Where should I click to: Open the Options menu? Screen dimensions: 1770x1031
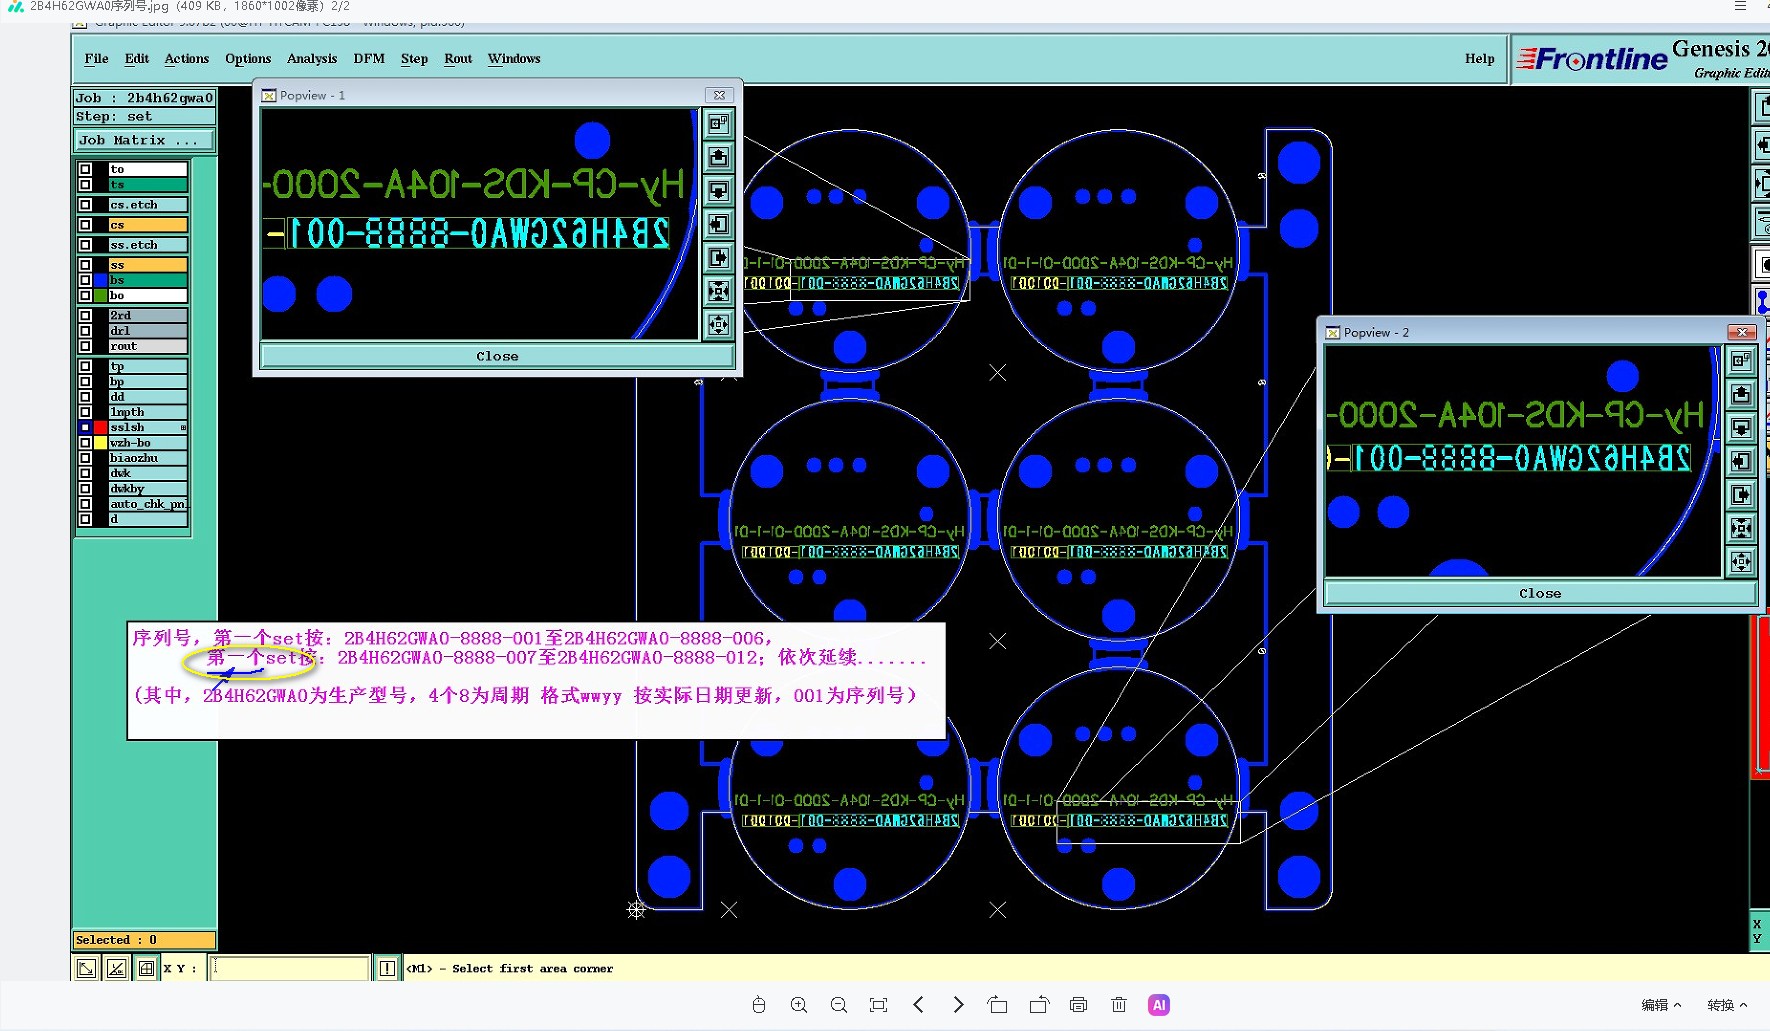coord(248,59)
